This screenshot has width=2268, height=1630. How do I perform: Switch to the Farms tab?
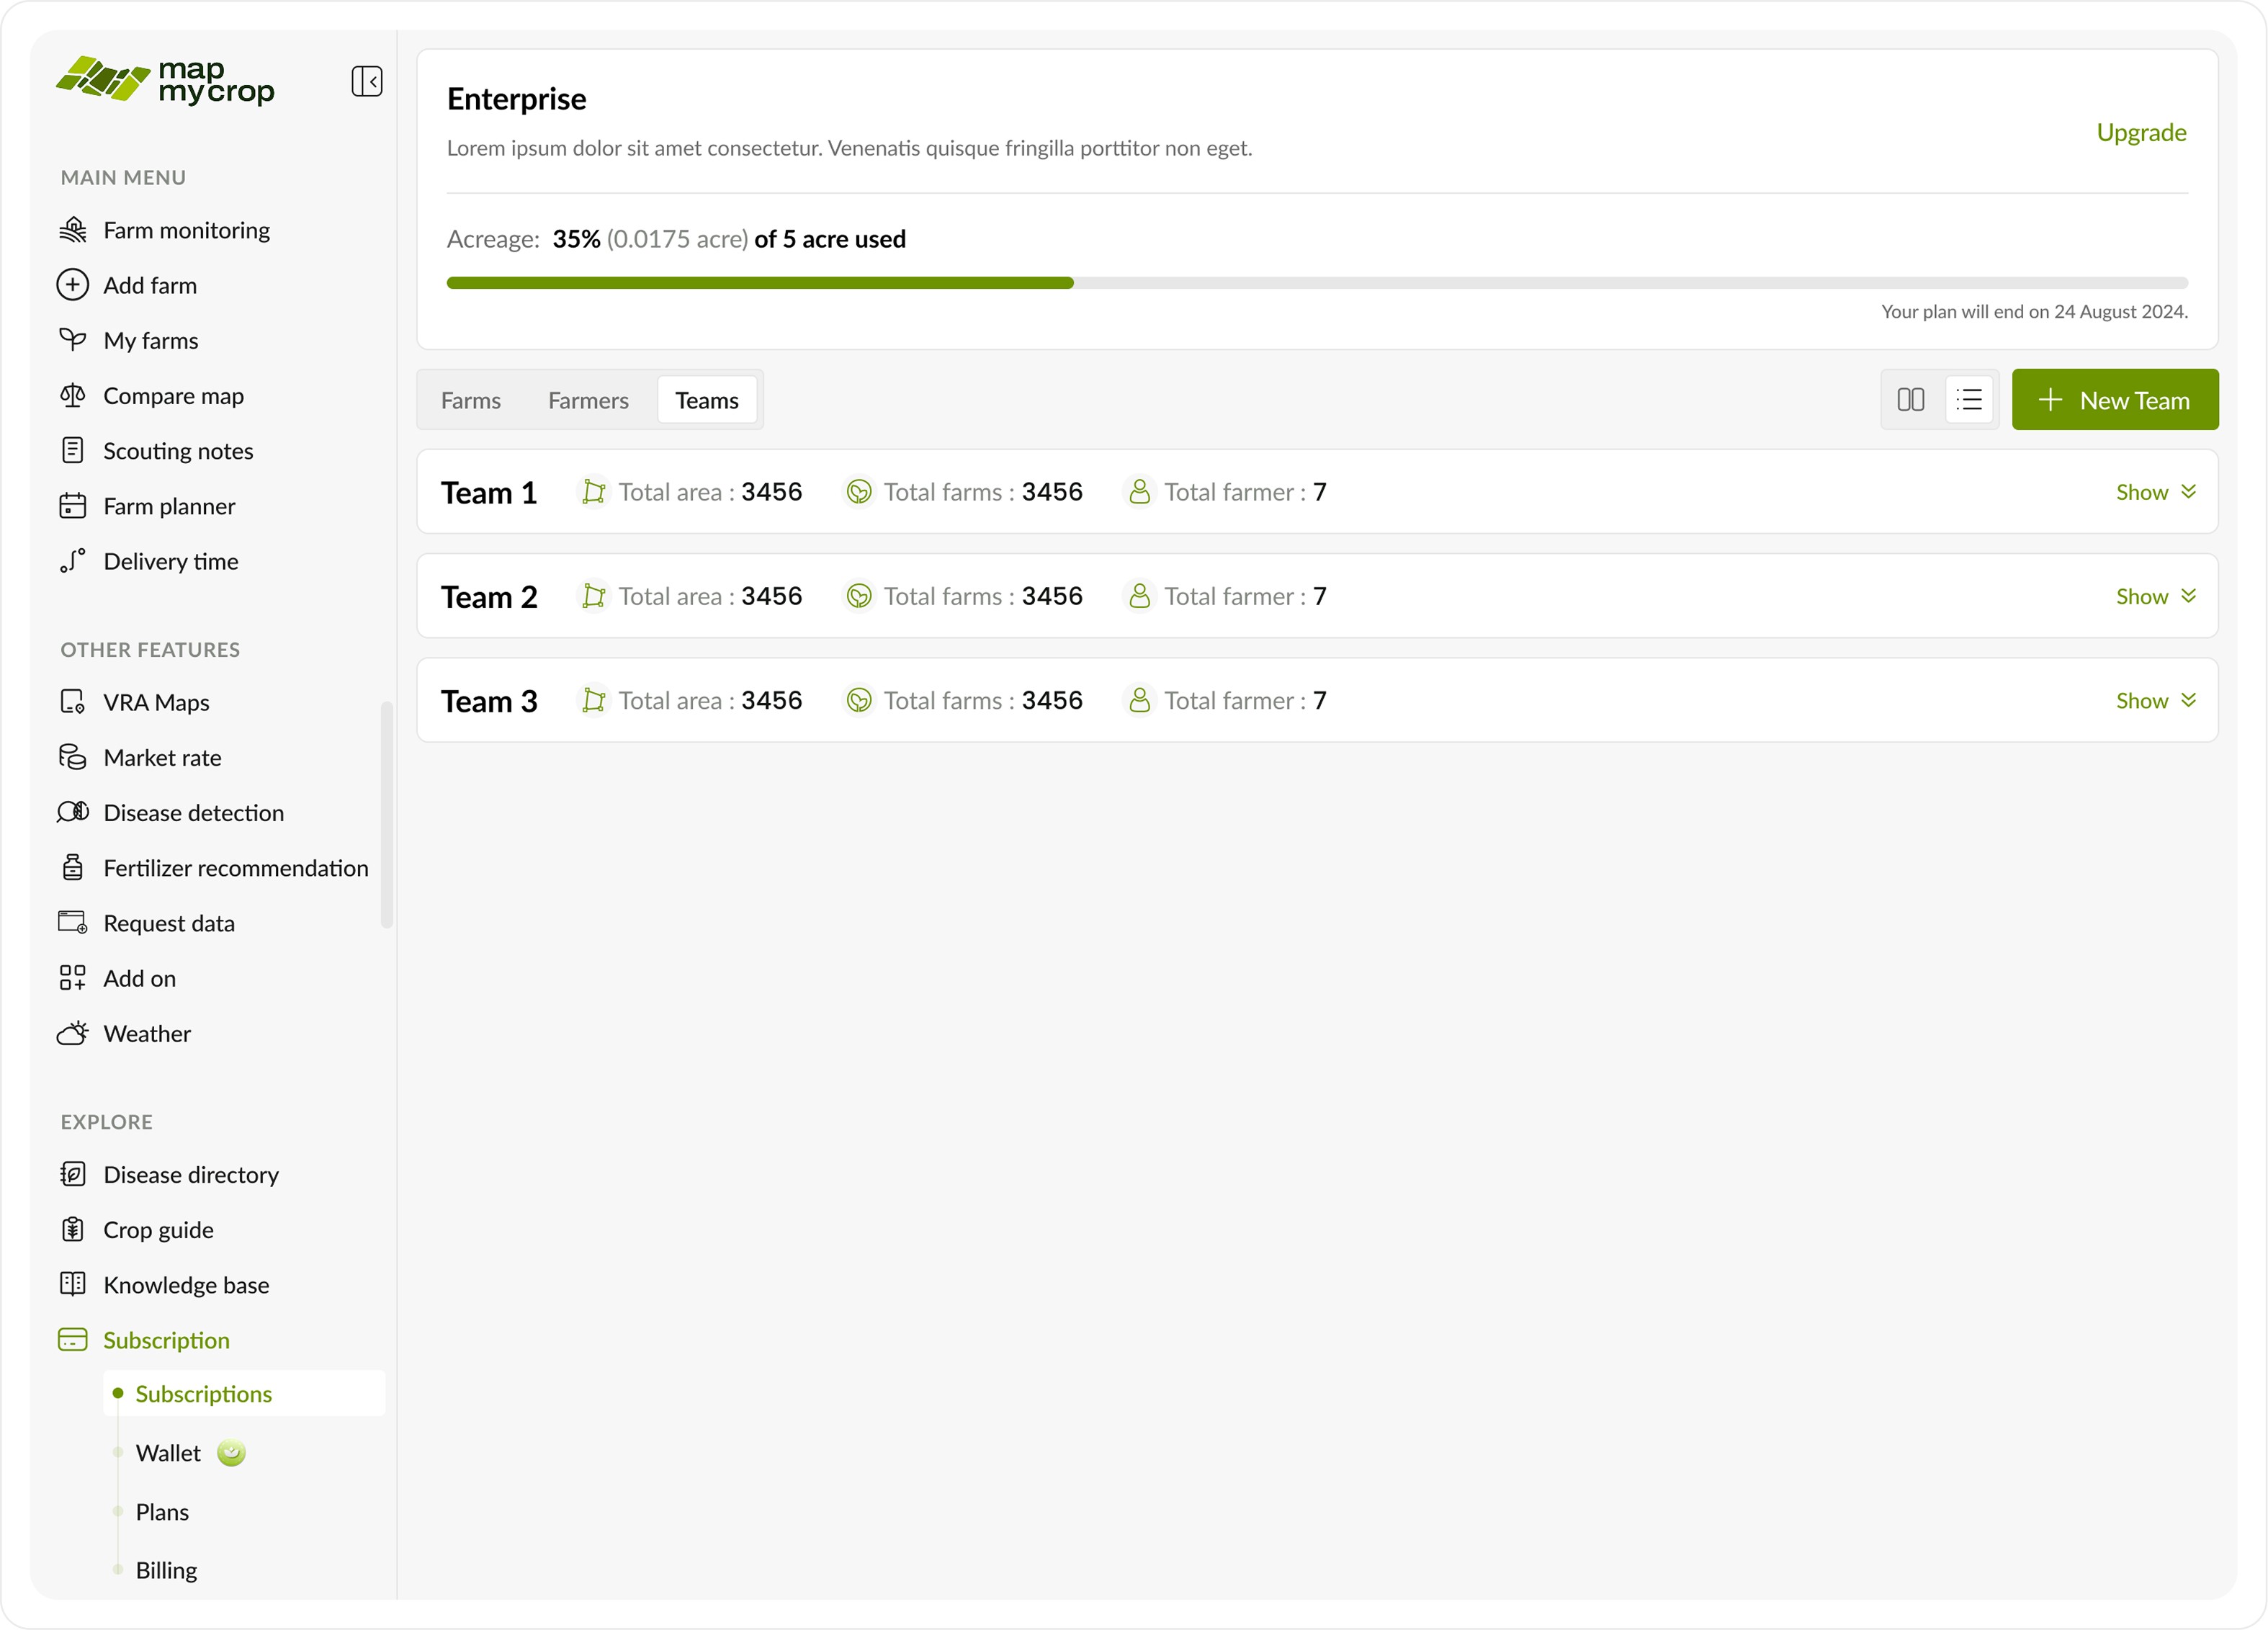(471, 400)
